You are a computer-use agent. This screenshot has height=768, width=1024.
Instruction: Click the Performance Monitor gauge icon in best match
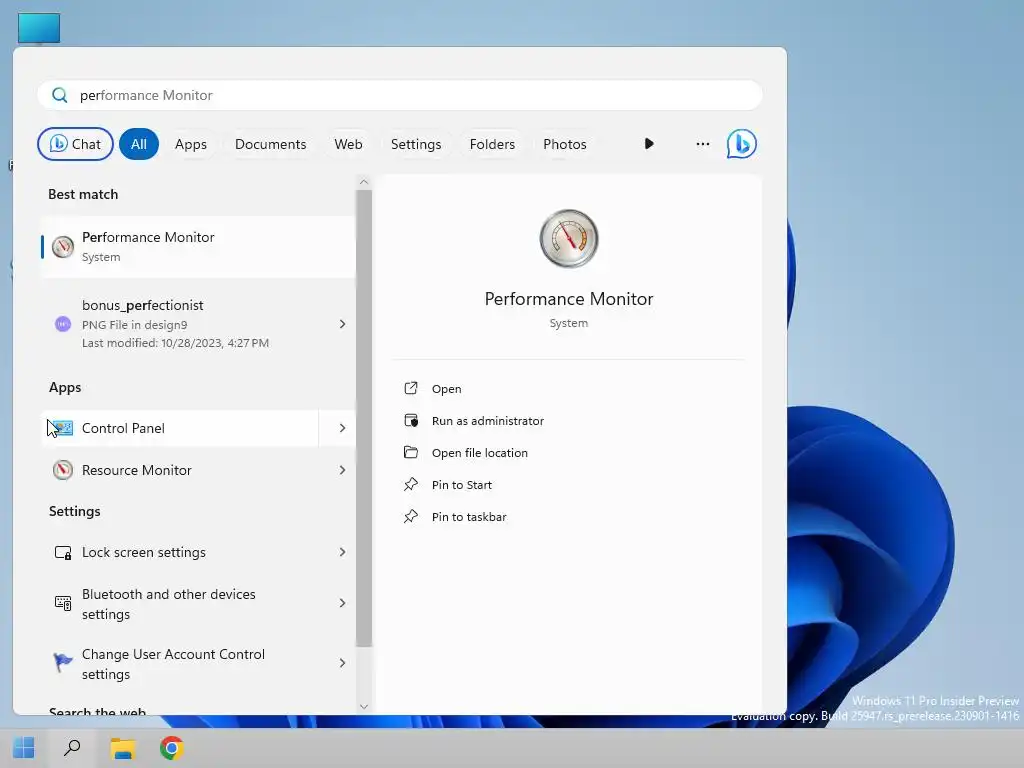pyautogui.click(x=63, y=247)
